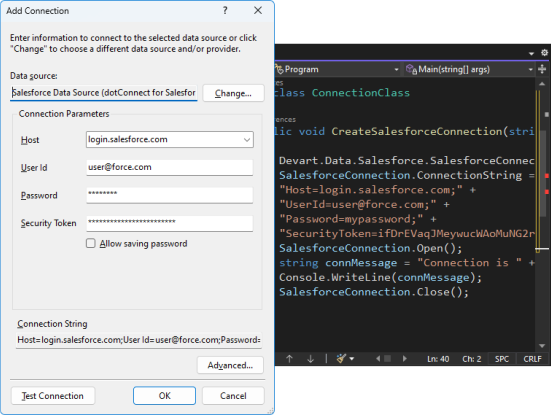Click the Data source field
The image size is (551, 415).
[x=104, y=93]
